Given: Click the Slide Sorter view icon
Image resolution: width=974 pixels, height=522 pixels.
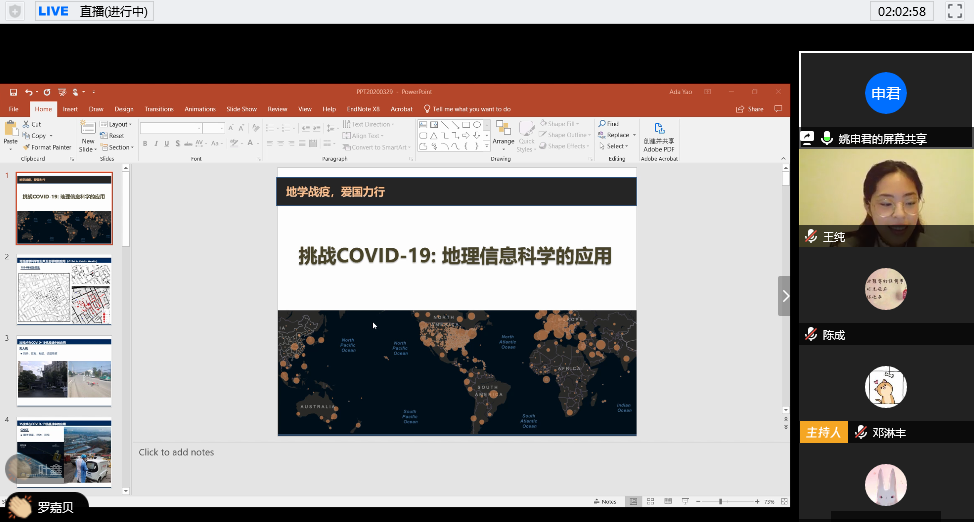Looking at the screenshot, I should (x=651, y=501).
